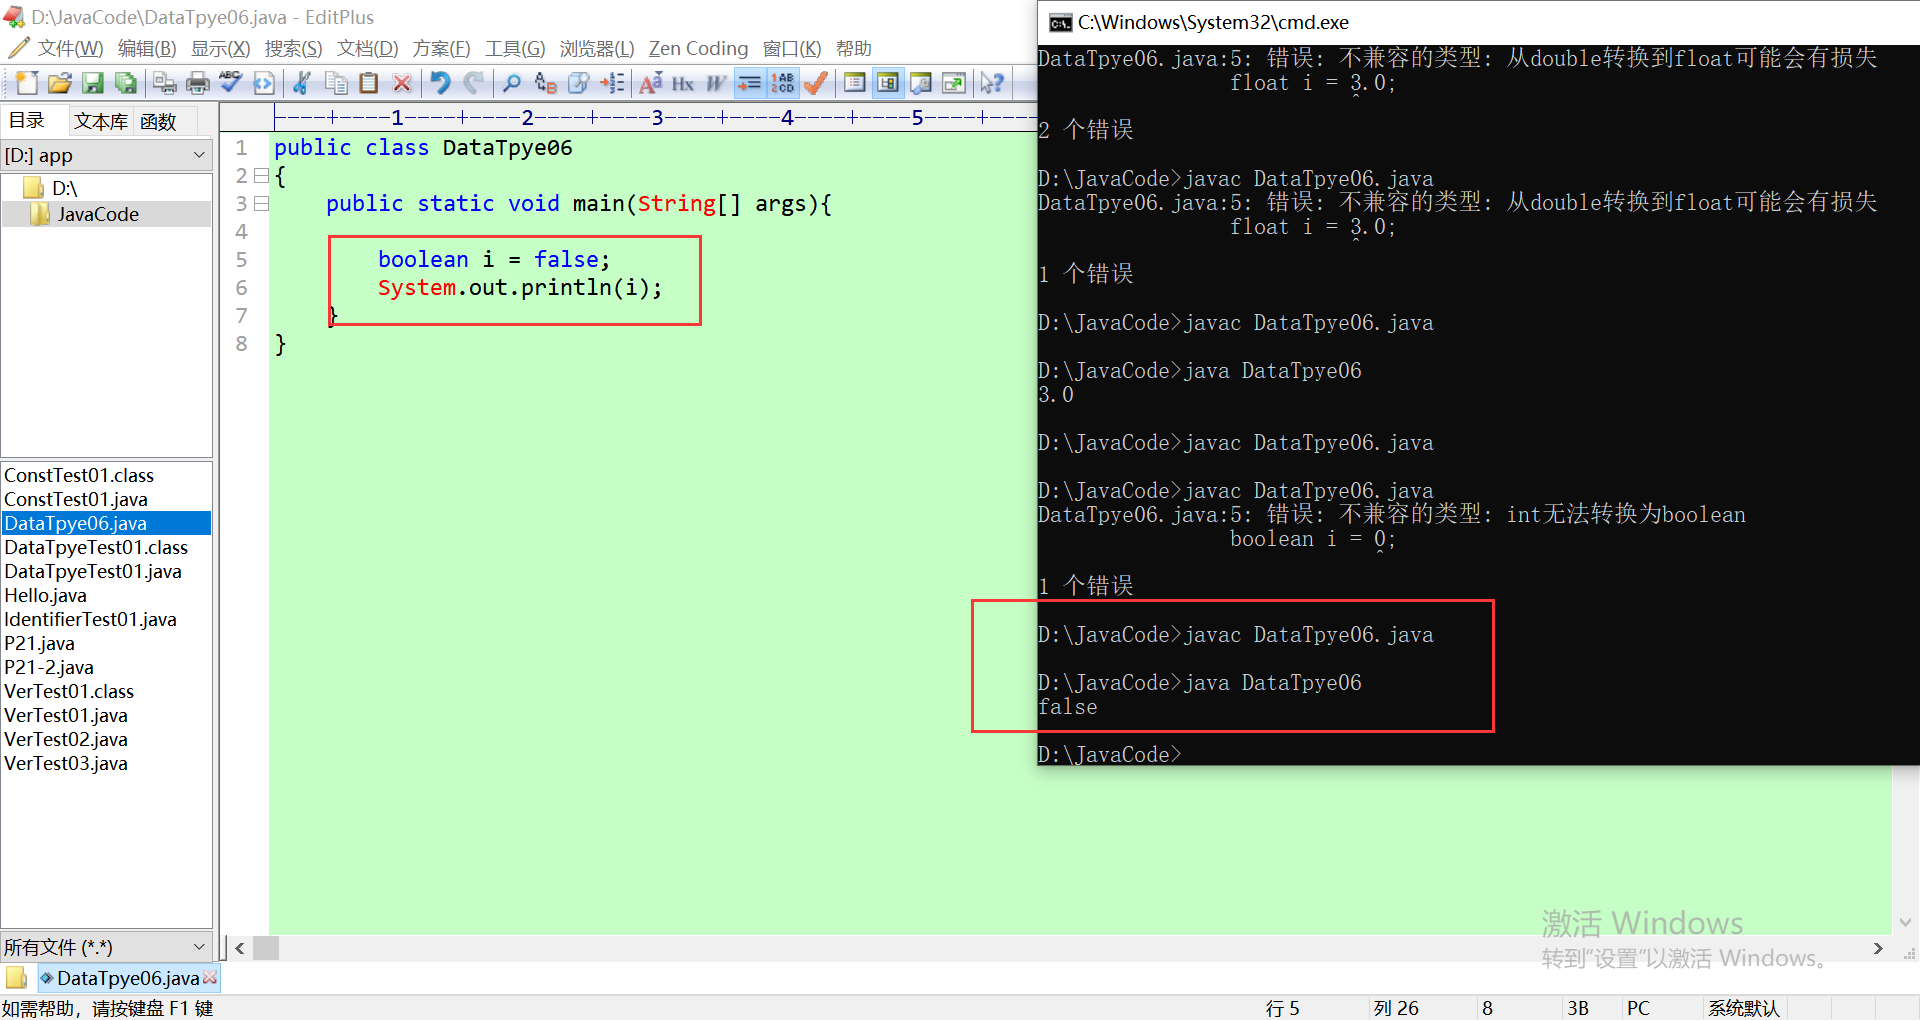
Task: Open print preview from the toolbar
Action: tap(165, 83)
